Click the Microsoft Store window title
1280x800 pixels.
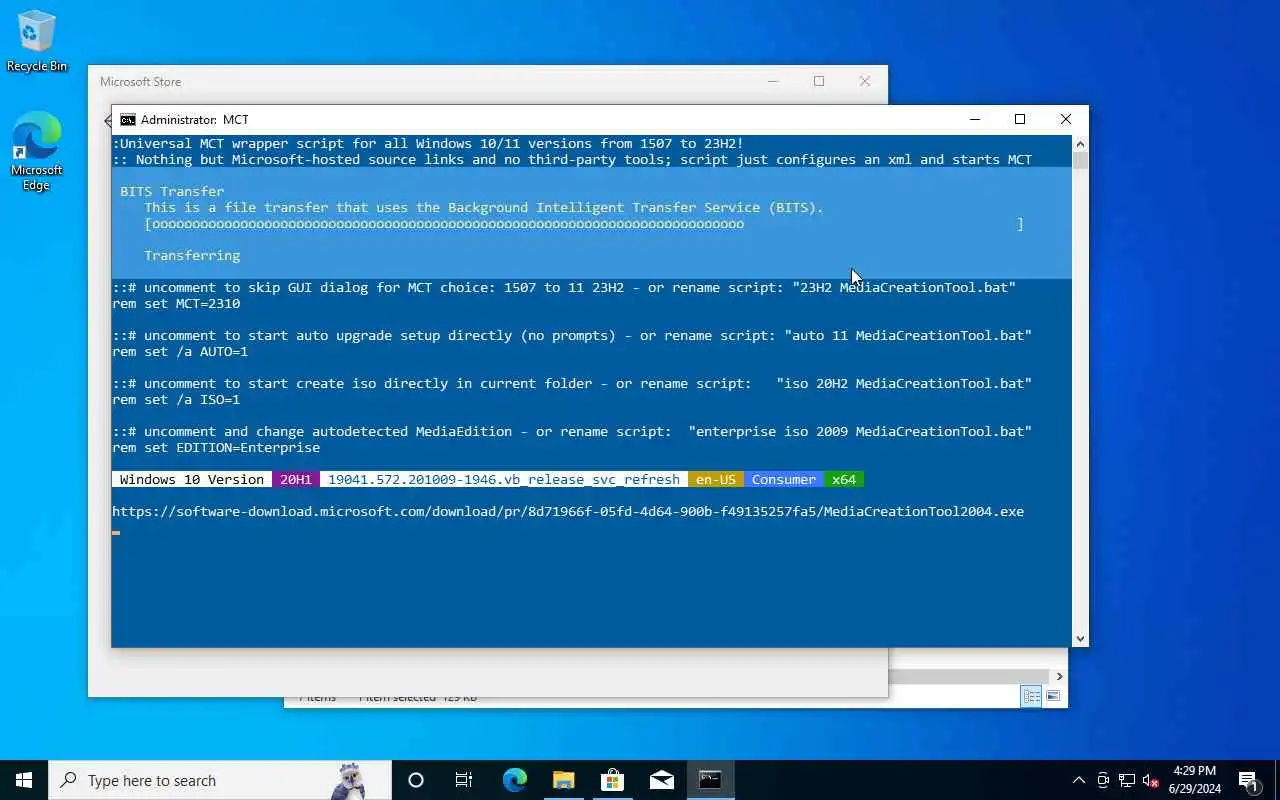coord(140,82)
